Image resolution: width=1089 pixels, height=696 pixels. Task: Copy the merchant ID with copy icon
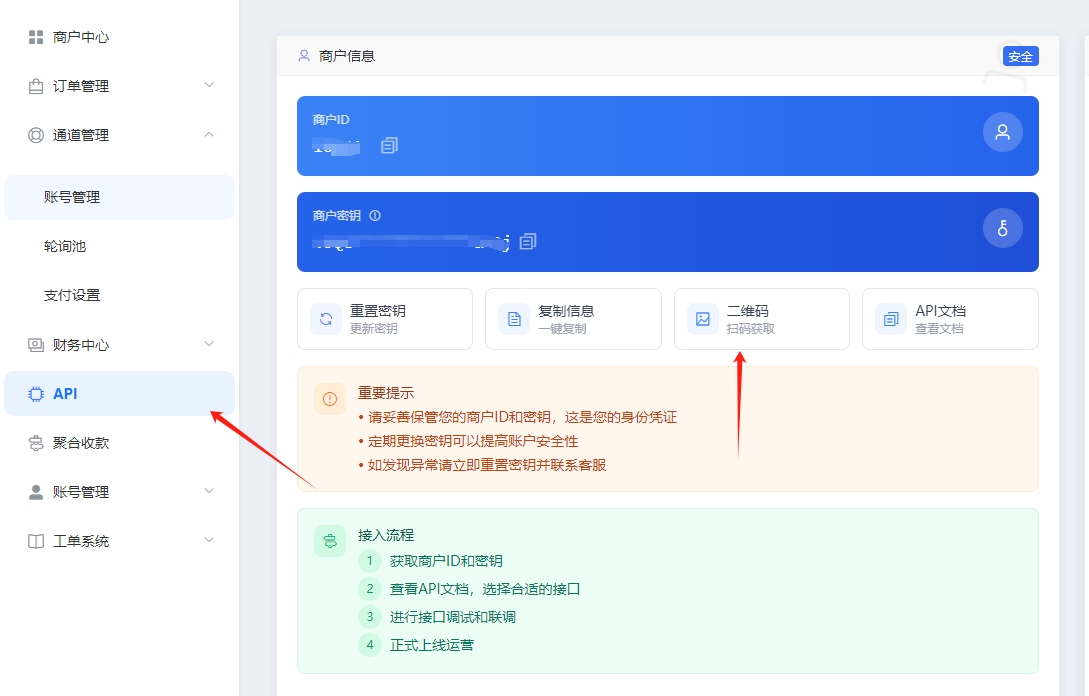[389, 146]
